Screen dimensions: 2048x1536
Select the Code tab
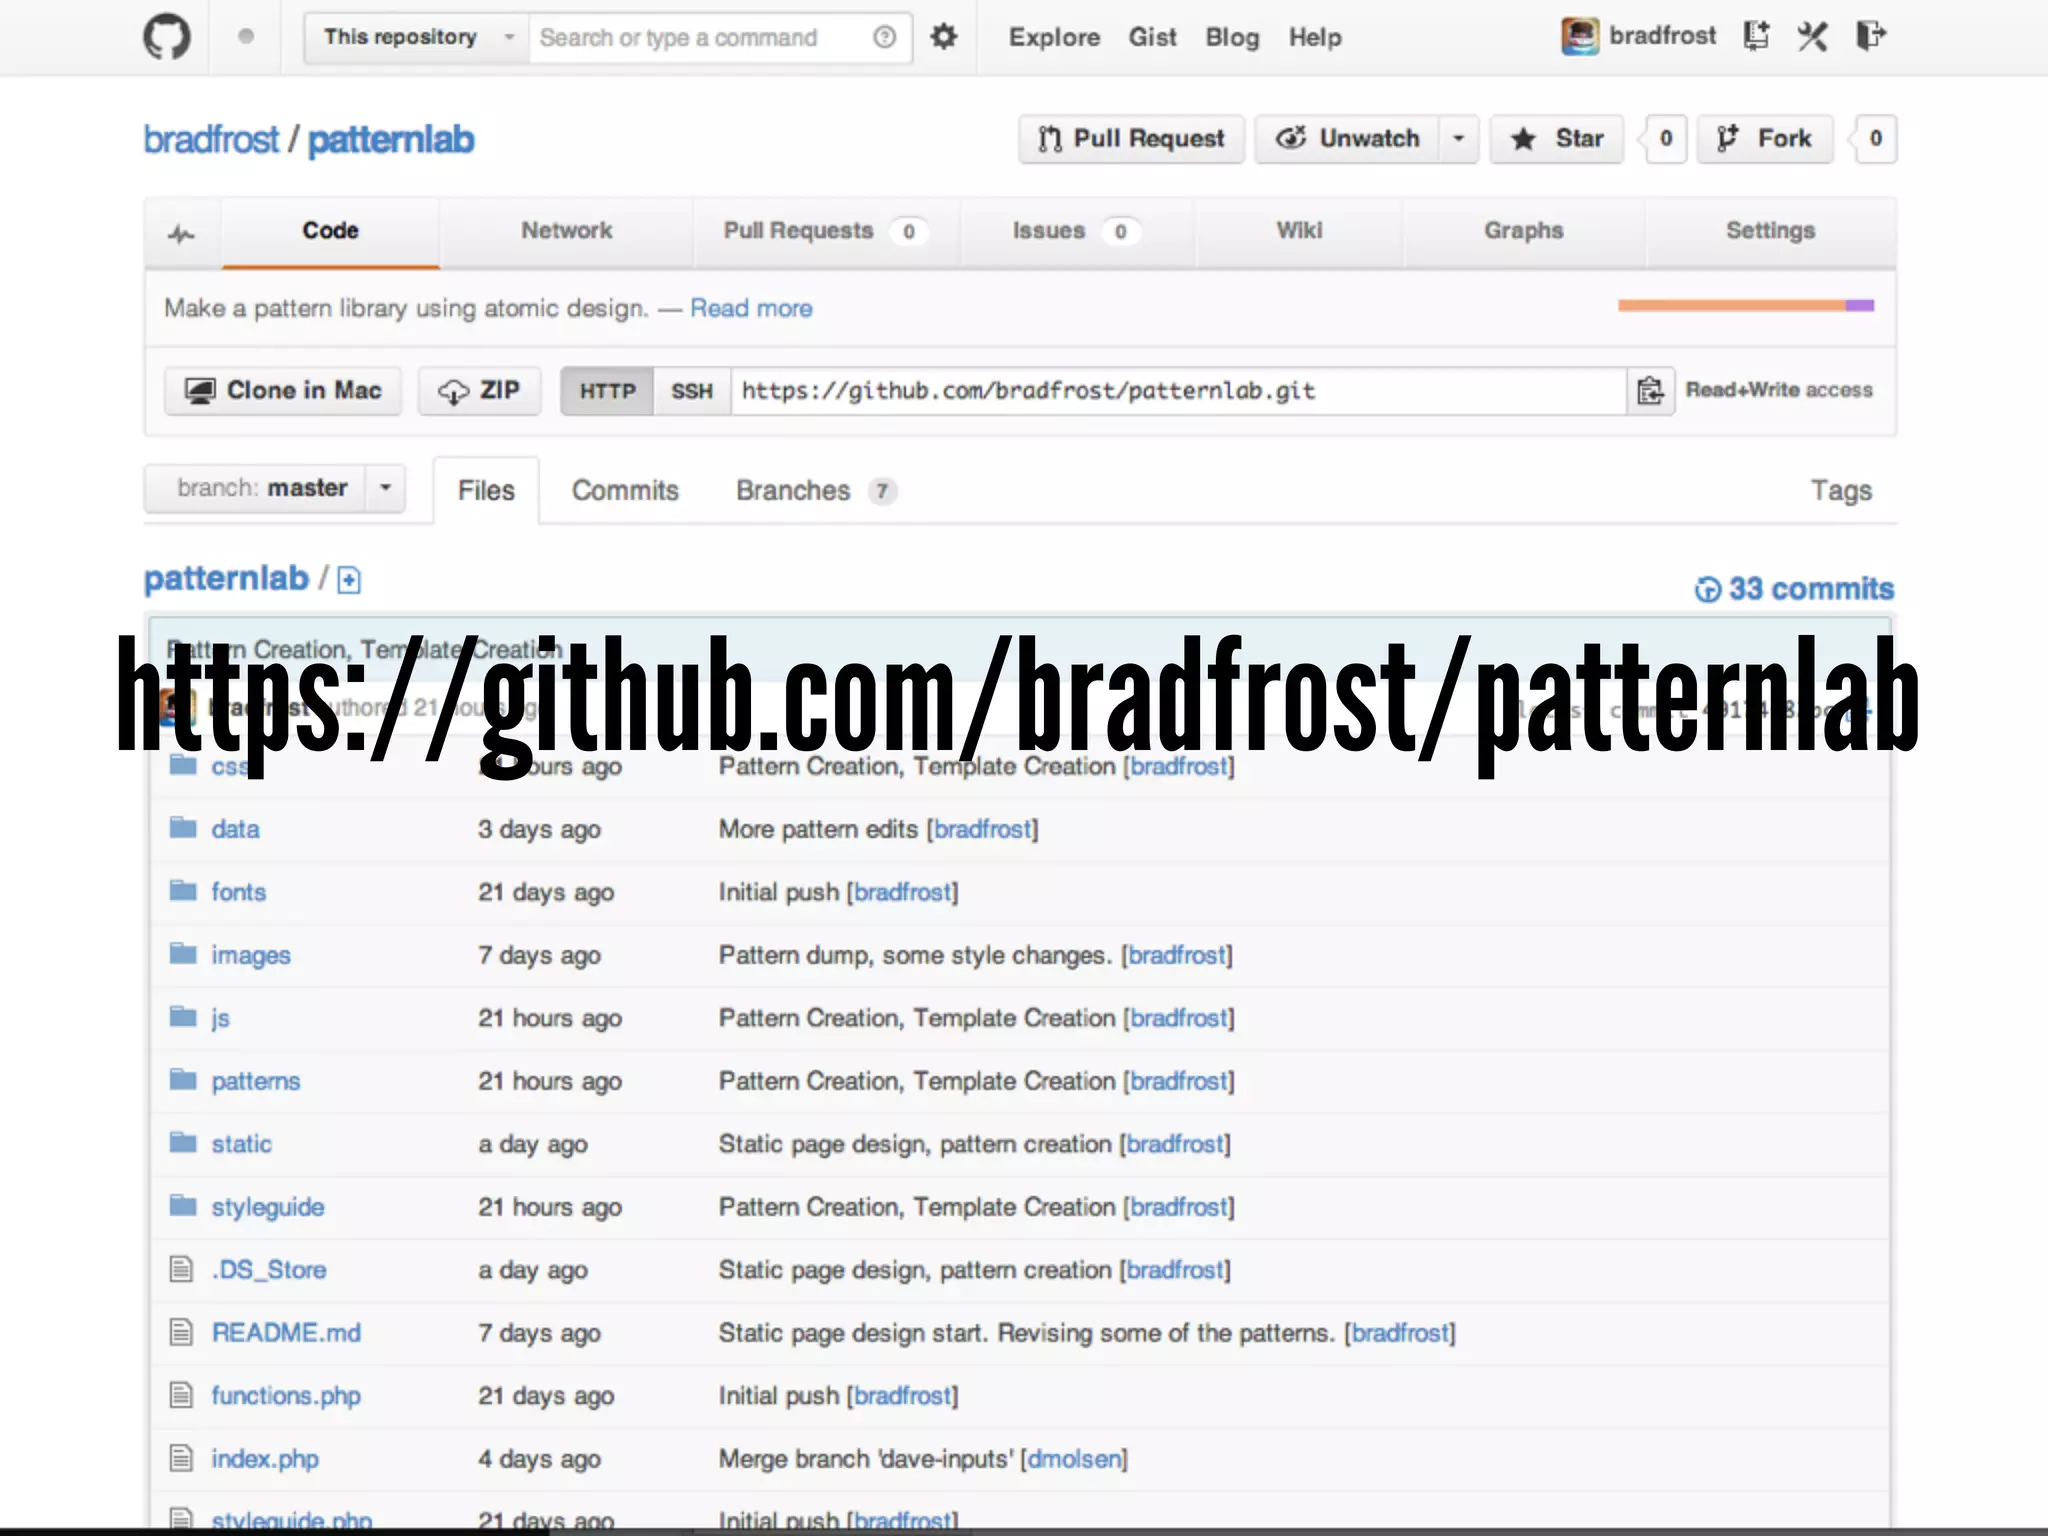coord(330,231)
